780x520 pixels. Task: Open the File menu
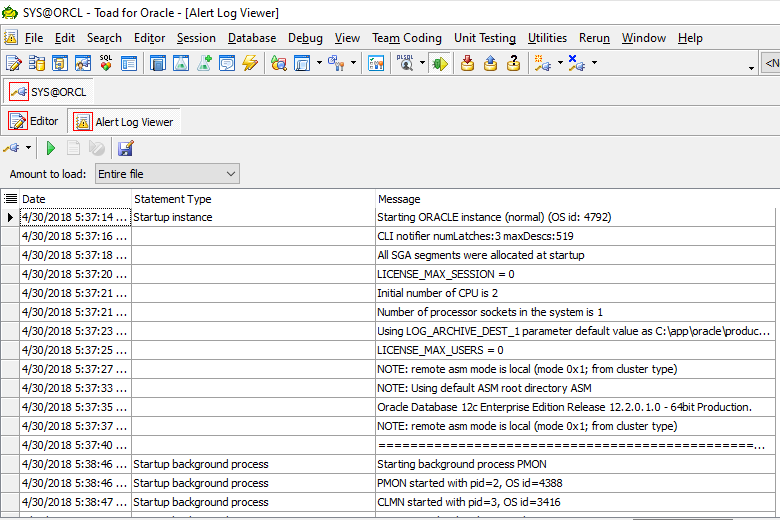[x=34, y=38]
